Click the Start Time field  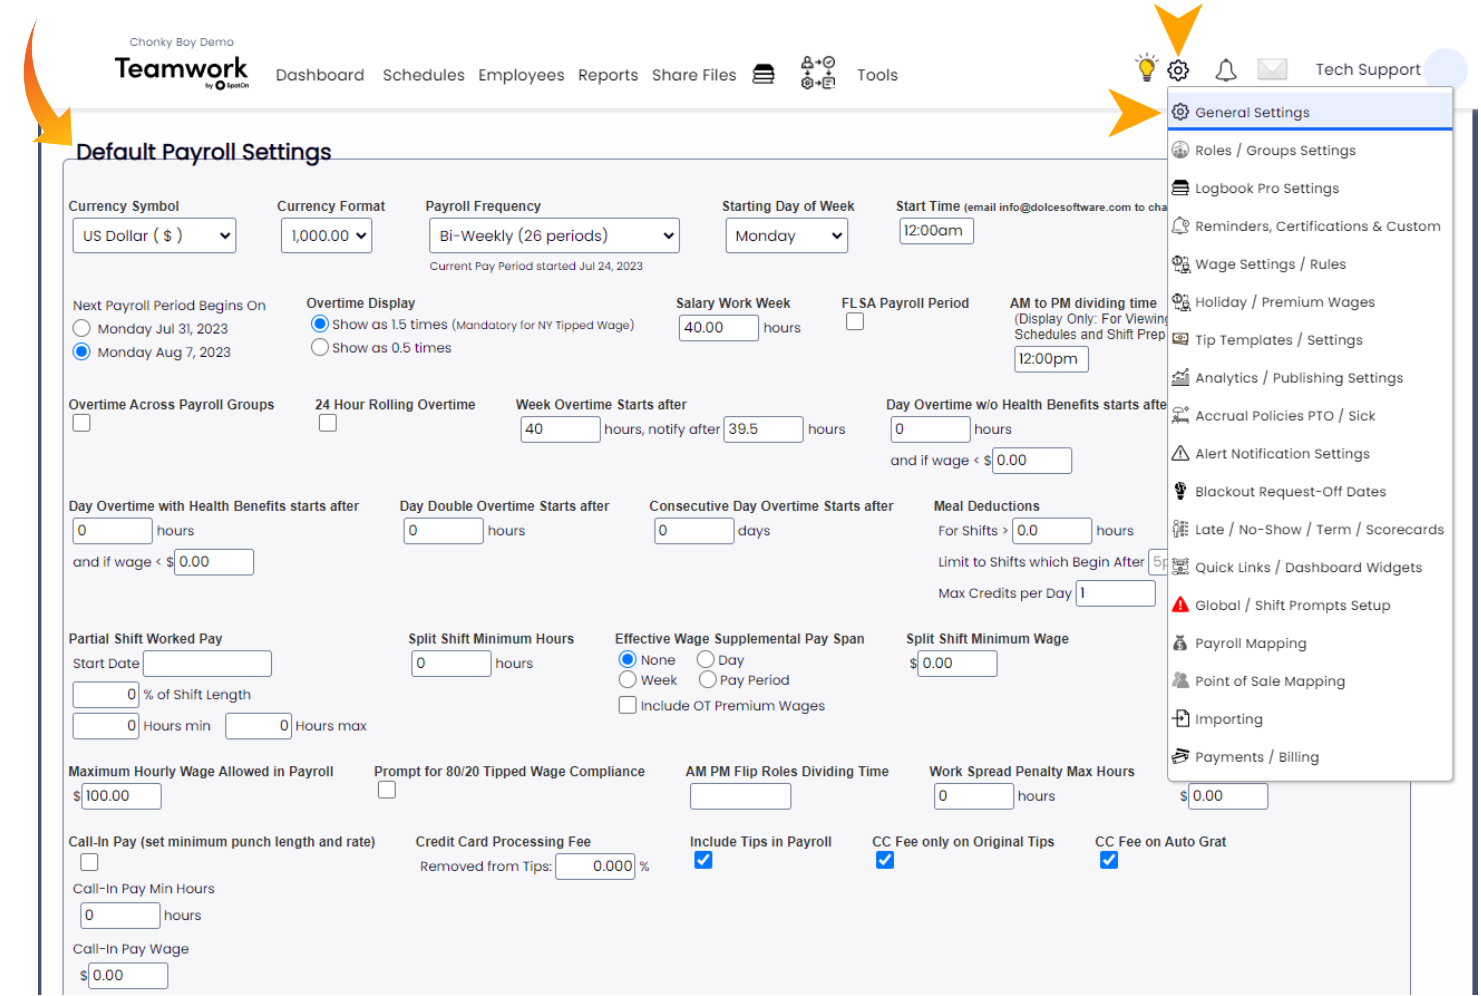pos(937,231)
